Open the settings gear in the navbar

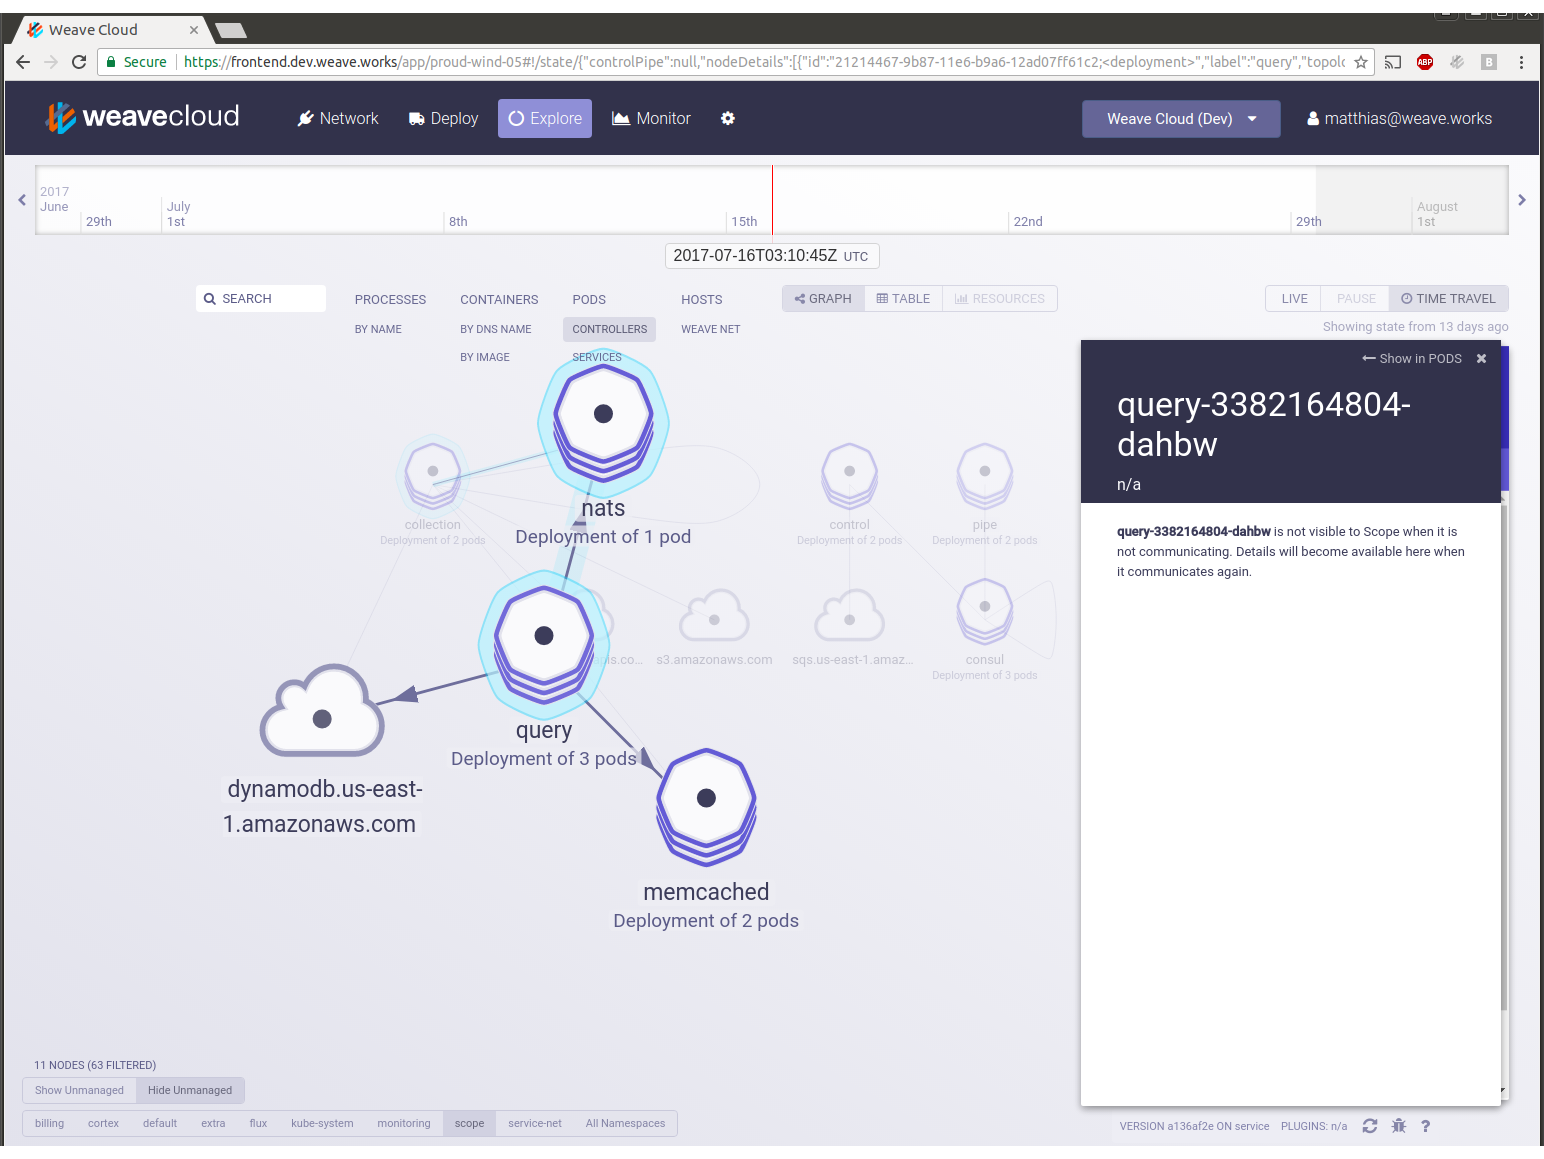point(728,118)
